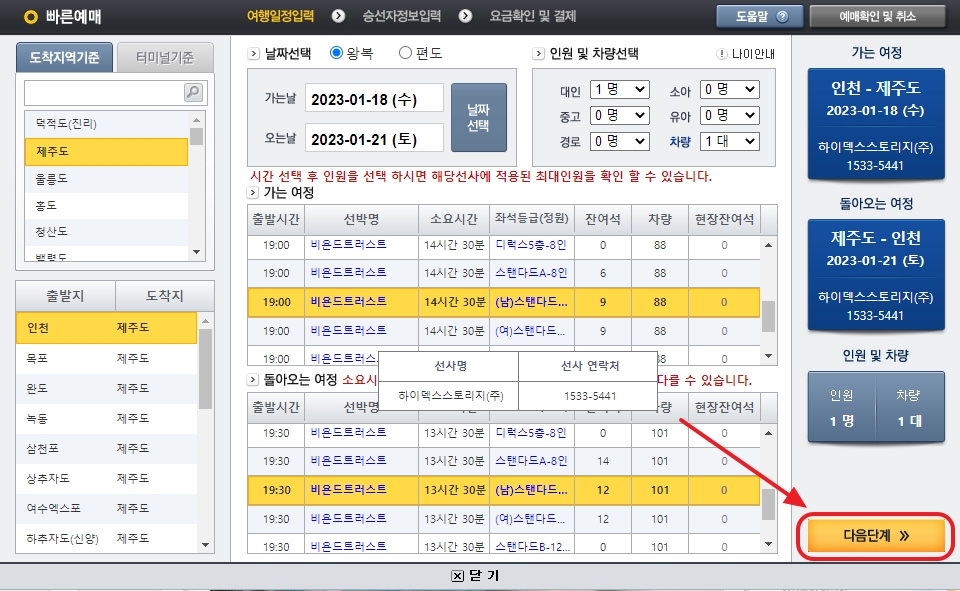Select the 하추자도(신양) to 제주도 route row
Viewport: 960px width, 591px height.
pos(107,538)
